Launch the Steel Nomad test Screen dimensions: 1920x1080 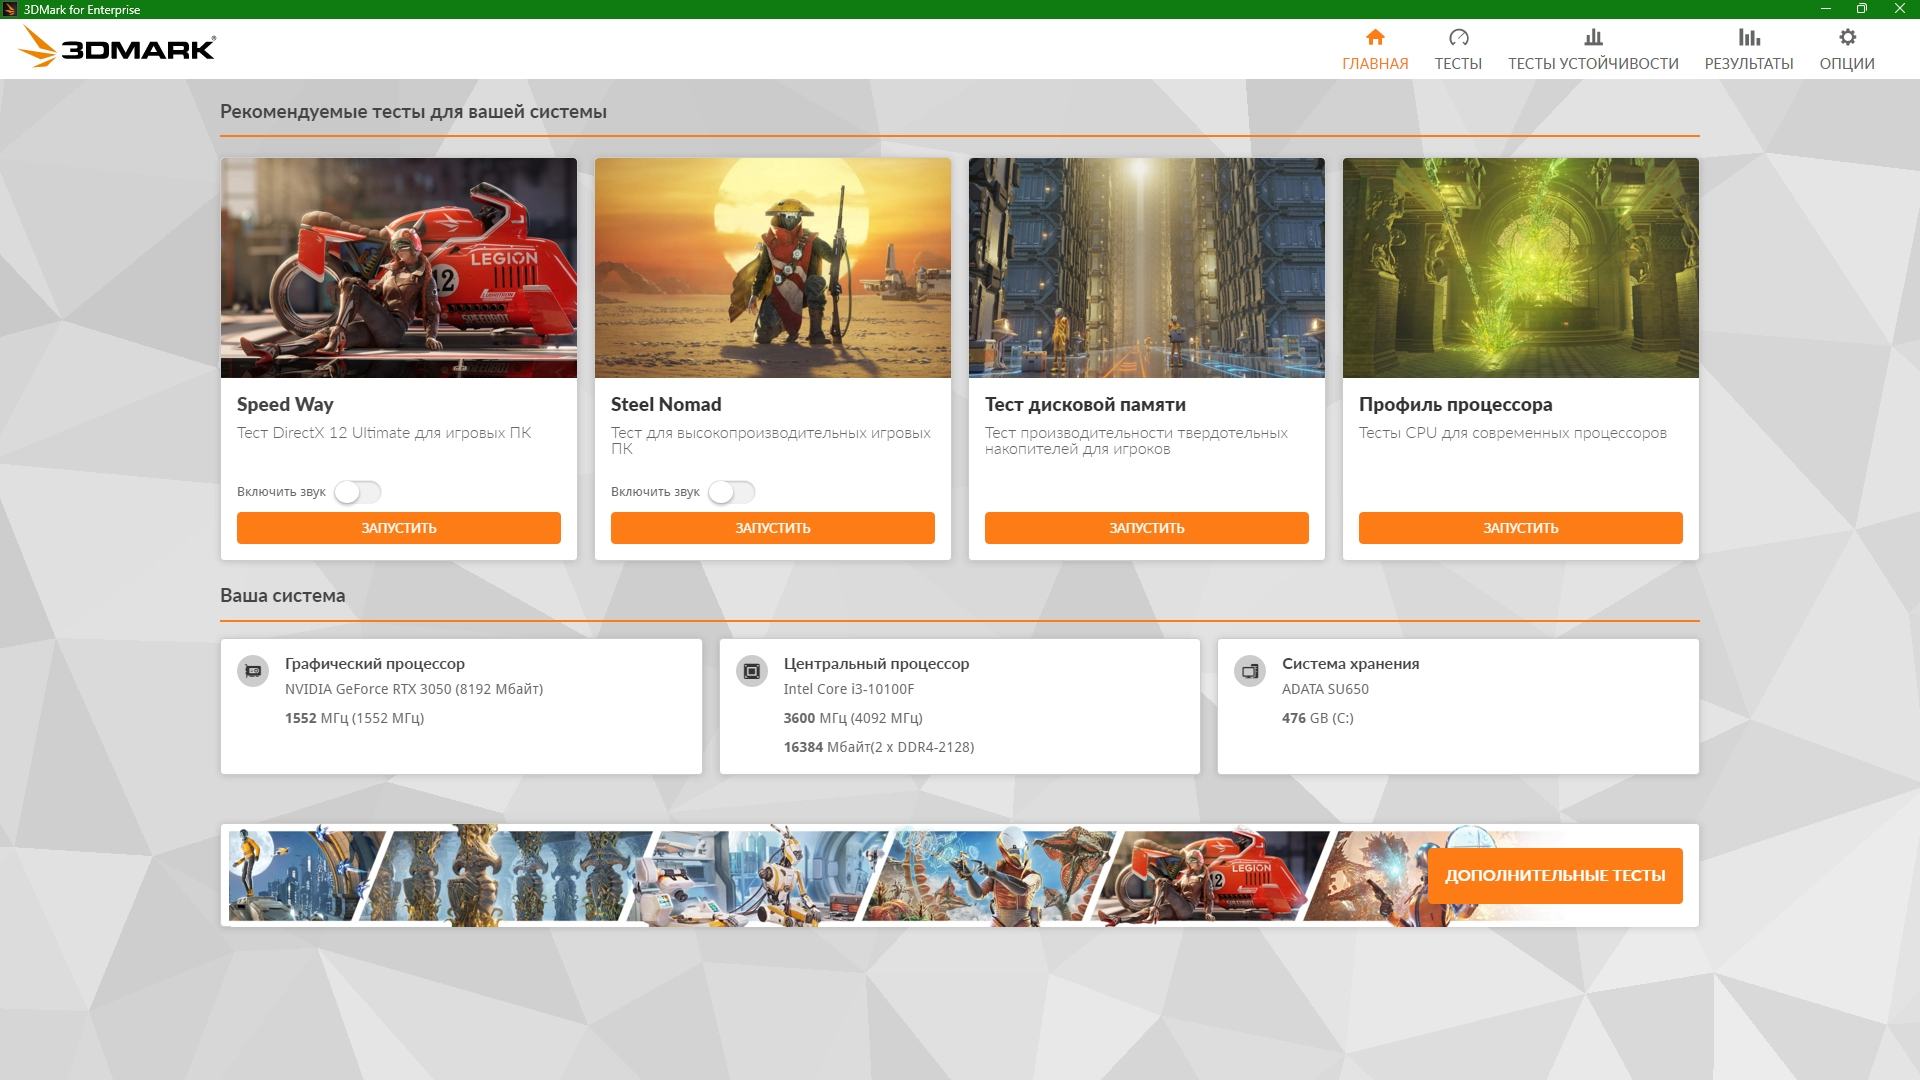[772, 528]
